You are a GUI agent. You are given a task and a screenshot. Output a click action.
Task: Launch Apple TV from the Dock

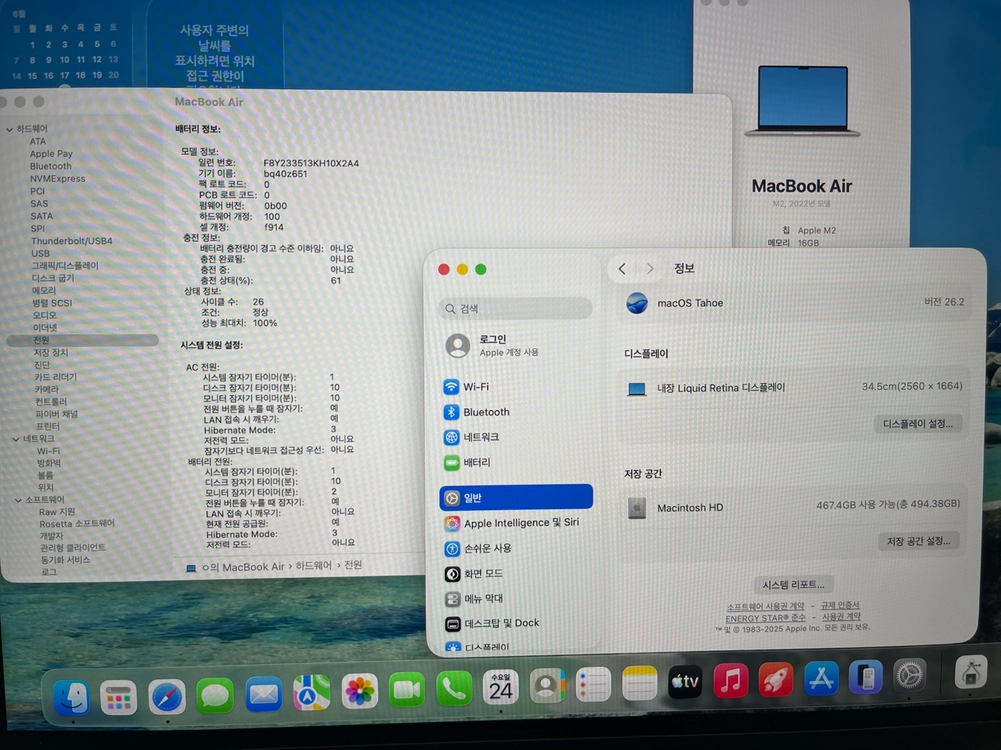(x=685, y=682)
